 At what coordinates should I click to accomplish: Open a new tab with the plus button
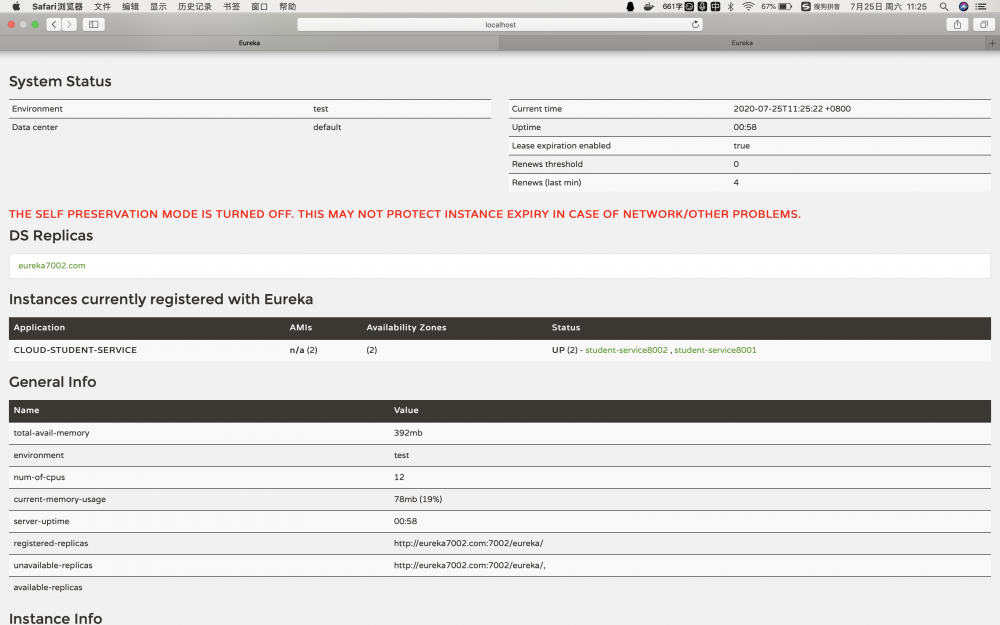pyautogui.click(x=991, y=43)
